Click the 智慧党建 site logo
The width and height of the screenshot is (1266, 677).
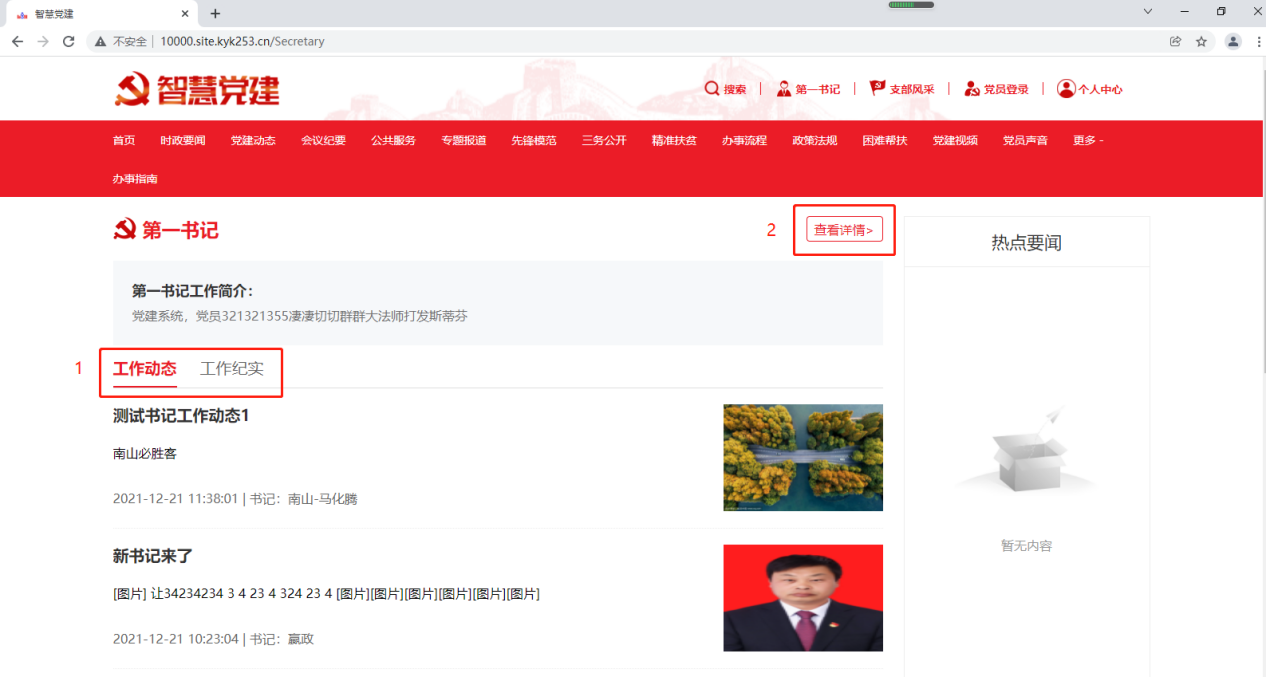tap(197, 90)
